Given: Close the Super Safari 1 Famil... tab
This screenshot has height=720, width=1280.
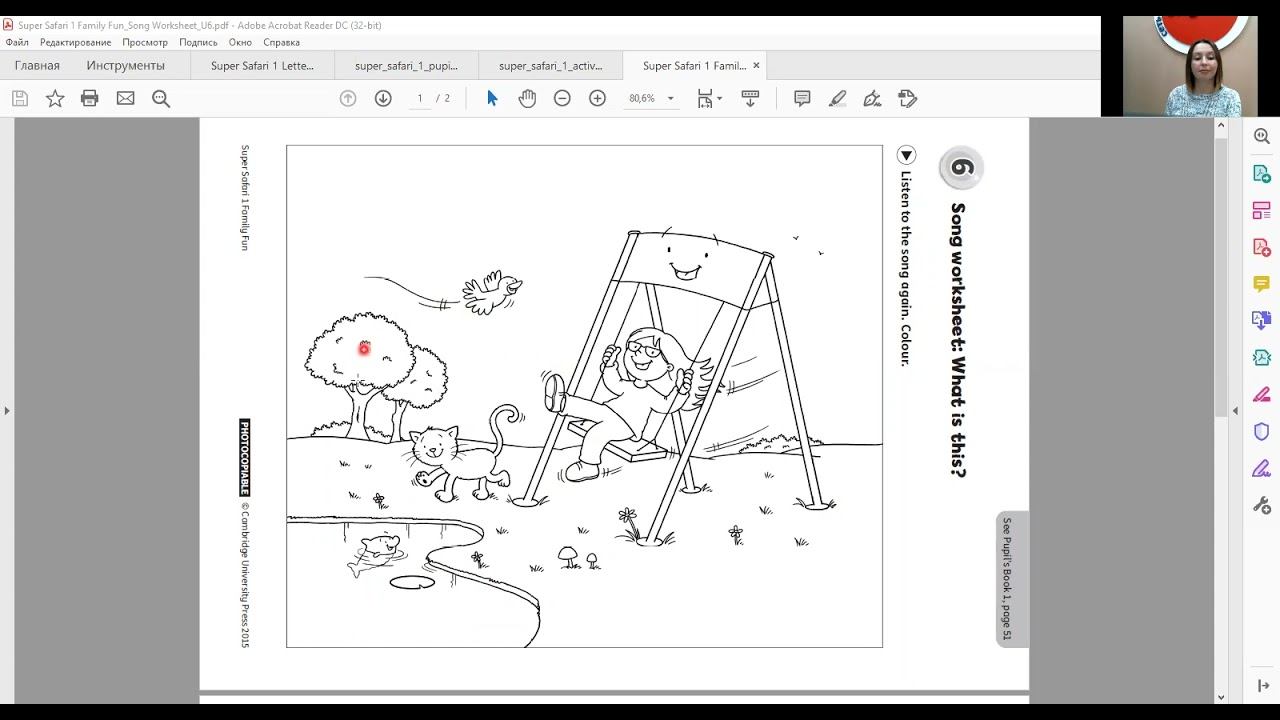Looking at the screenshot, I should 756,66.
